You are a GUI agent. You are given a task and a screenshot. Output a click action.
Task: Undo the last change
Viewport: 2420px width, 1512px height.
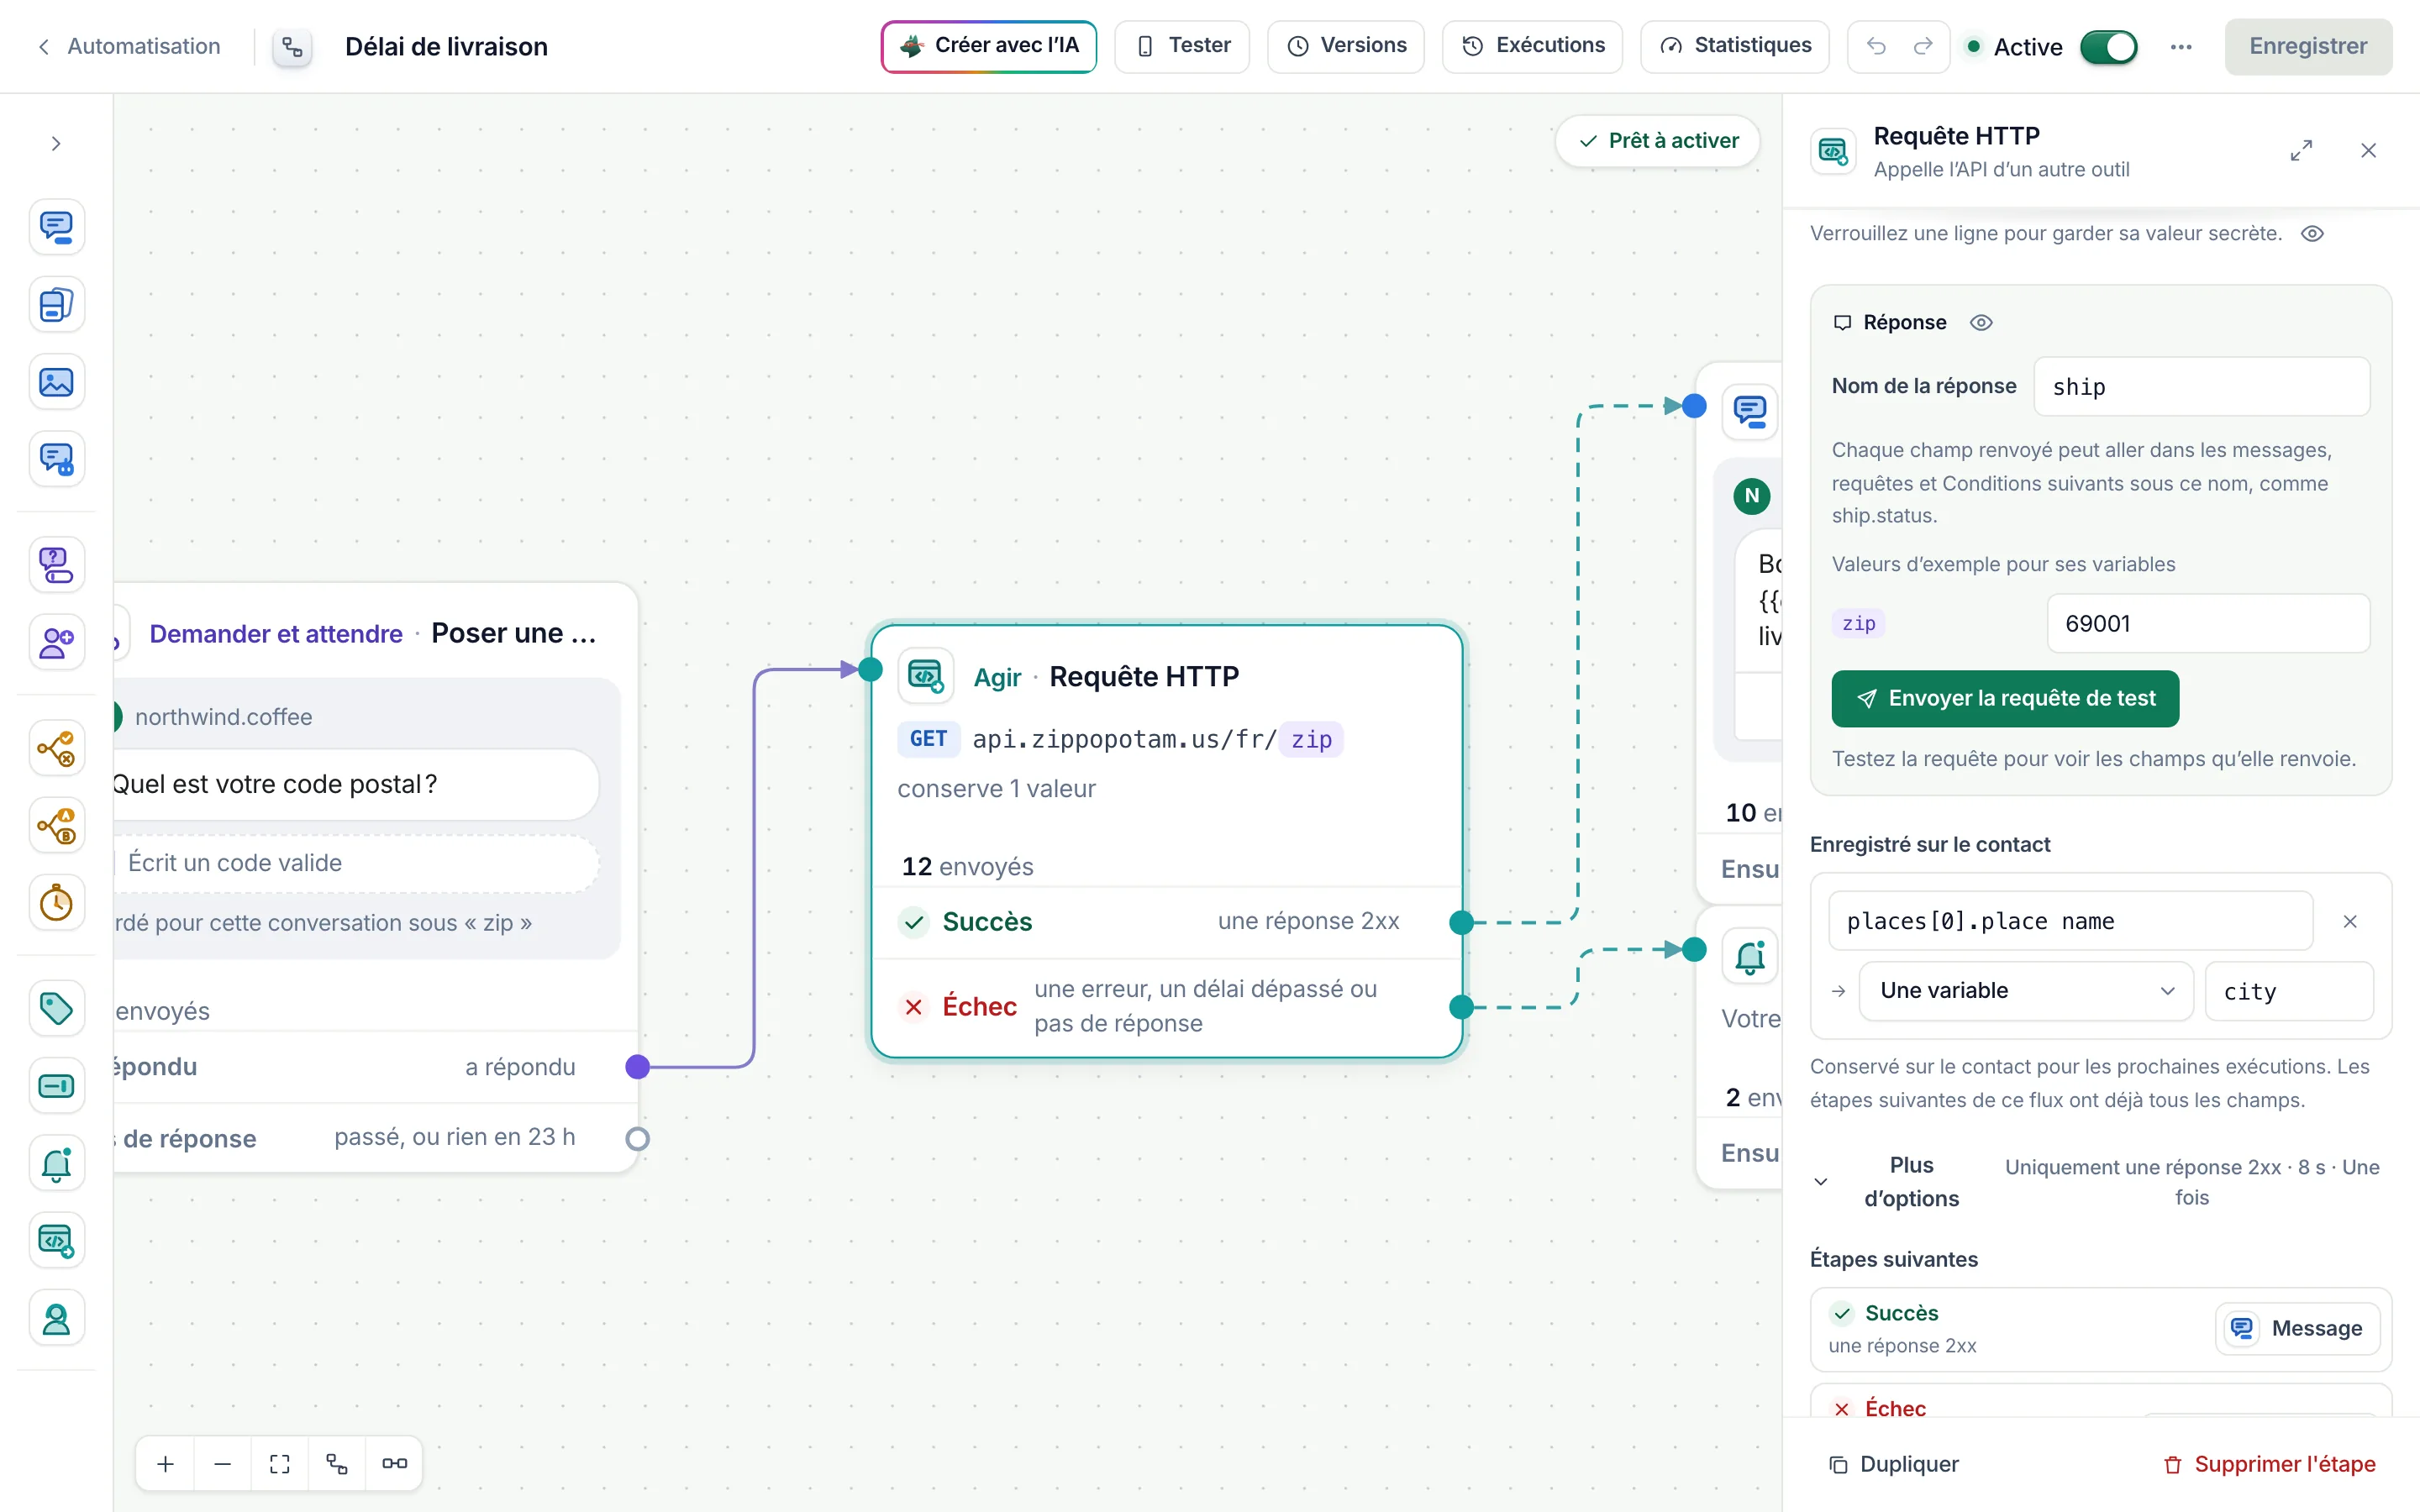pyautogui.click(x=1876, y=46)
